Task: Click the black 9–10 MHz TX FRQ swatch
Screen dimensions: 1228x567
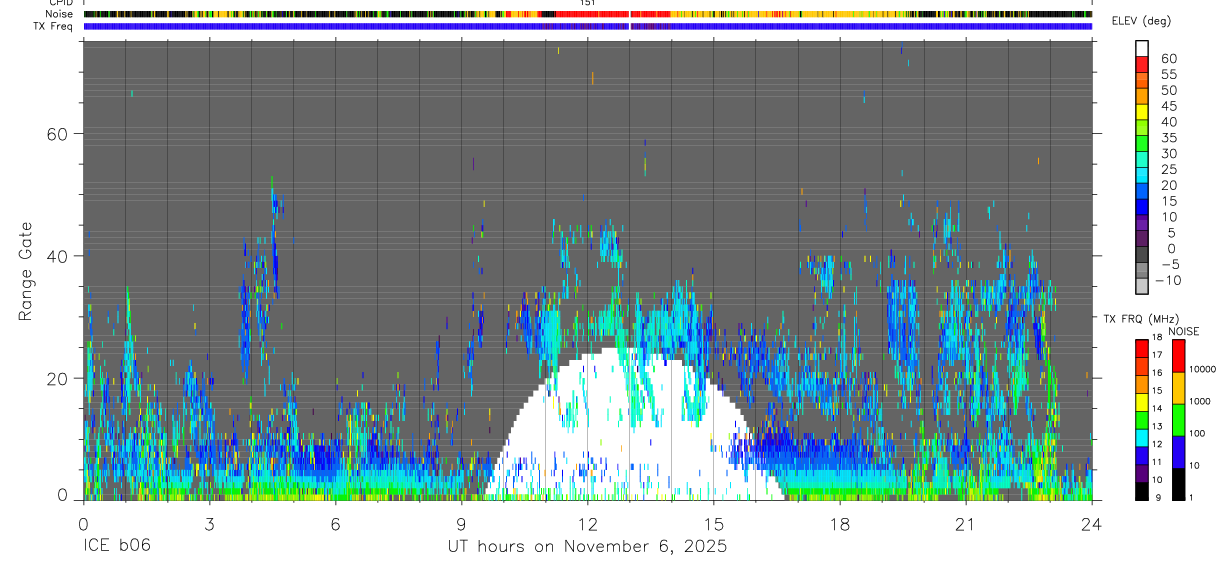Action: pos(1142,492)
